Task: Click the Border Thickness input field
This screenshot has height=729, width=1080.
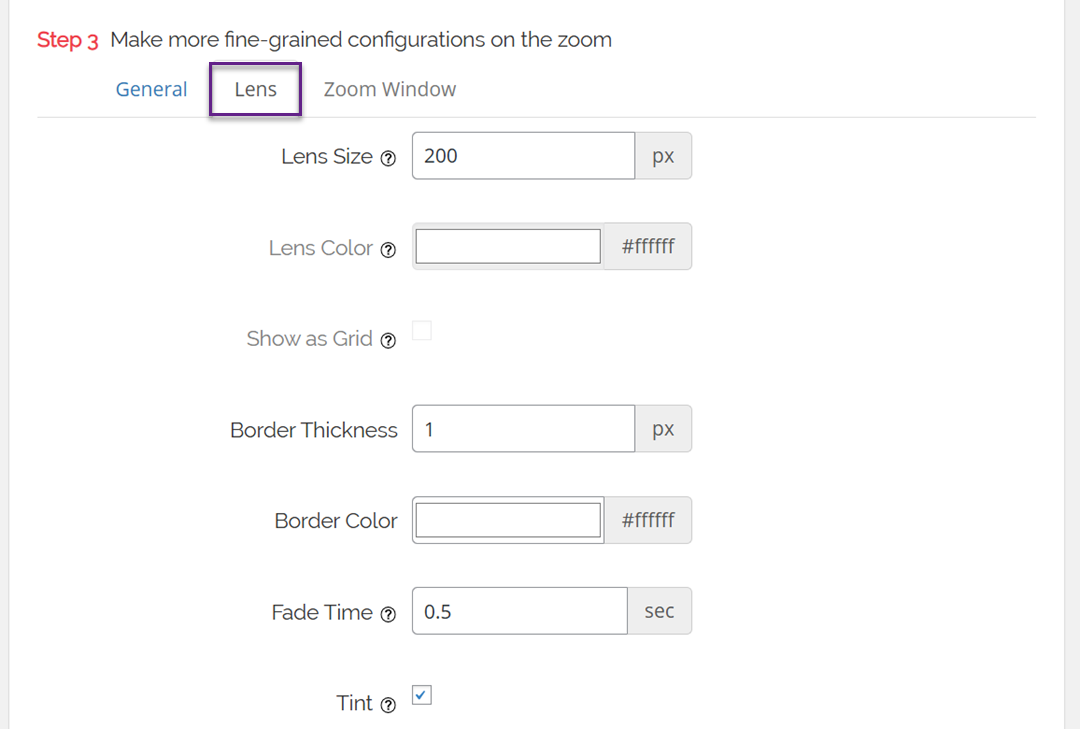Action: pyautogui.click(x=523, y=429)
